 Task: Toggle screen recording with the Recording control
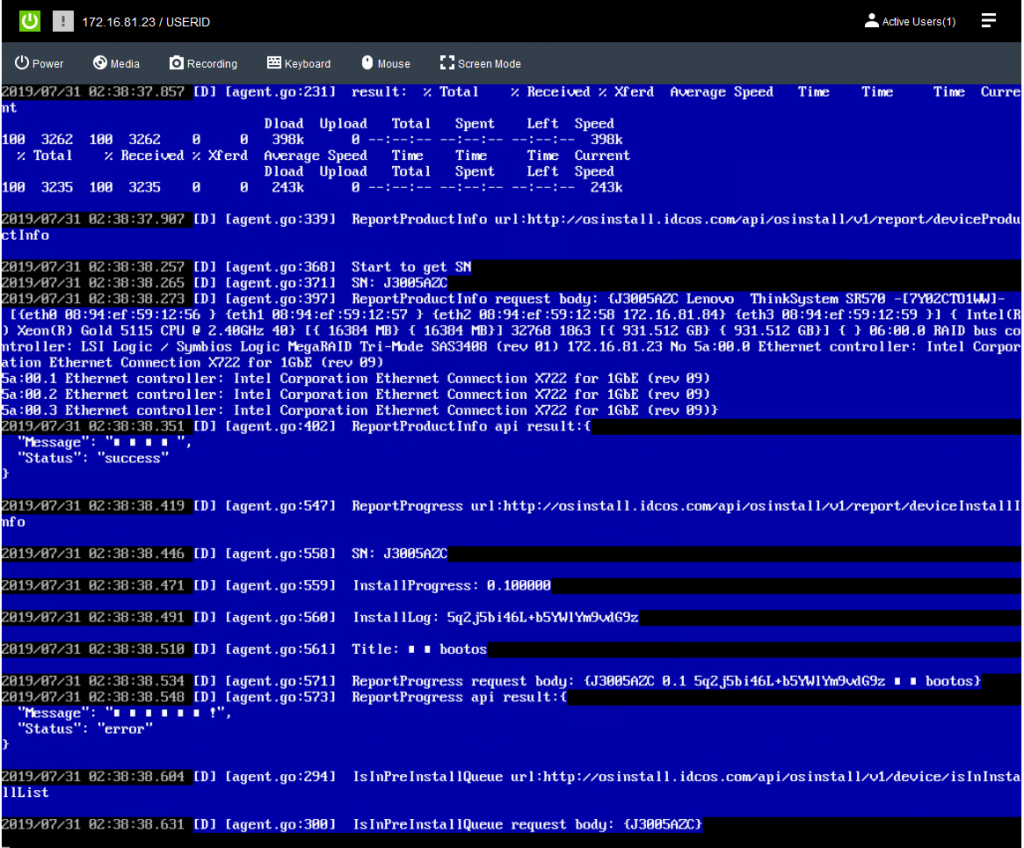pyautogui.click(x=203, y=62)
